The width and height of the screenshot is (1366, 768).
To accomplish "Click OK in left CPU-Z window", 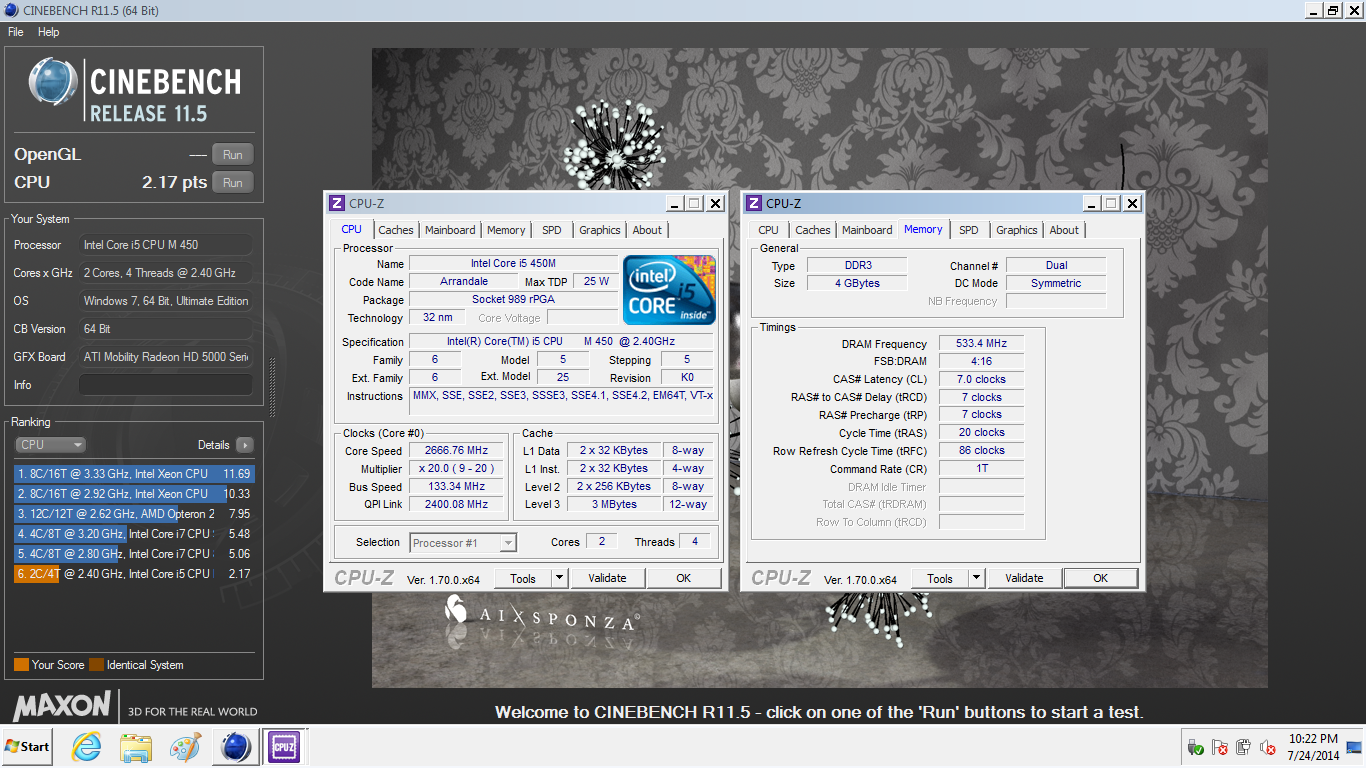I will [x=684, y=578].
